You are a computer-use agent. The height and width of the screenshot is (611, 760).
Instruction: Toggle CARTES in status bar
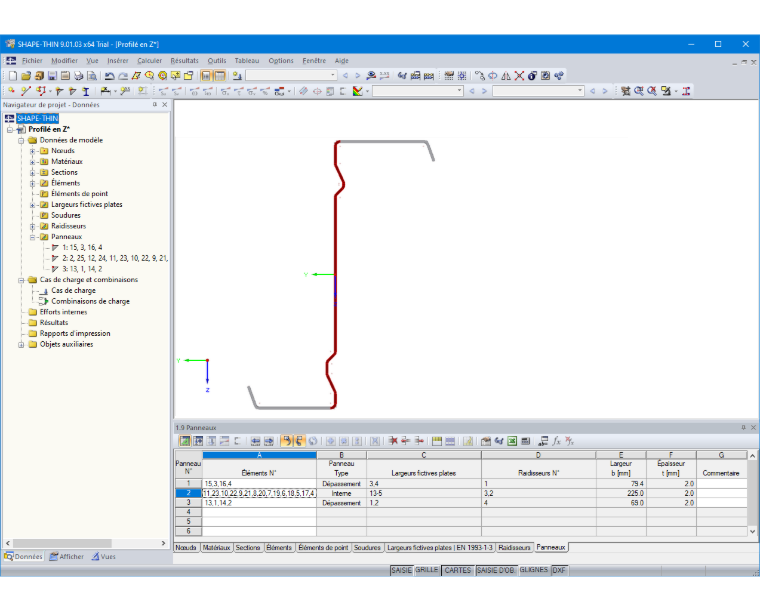[458, 570]
